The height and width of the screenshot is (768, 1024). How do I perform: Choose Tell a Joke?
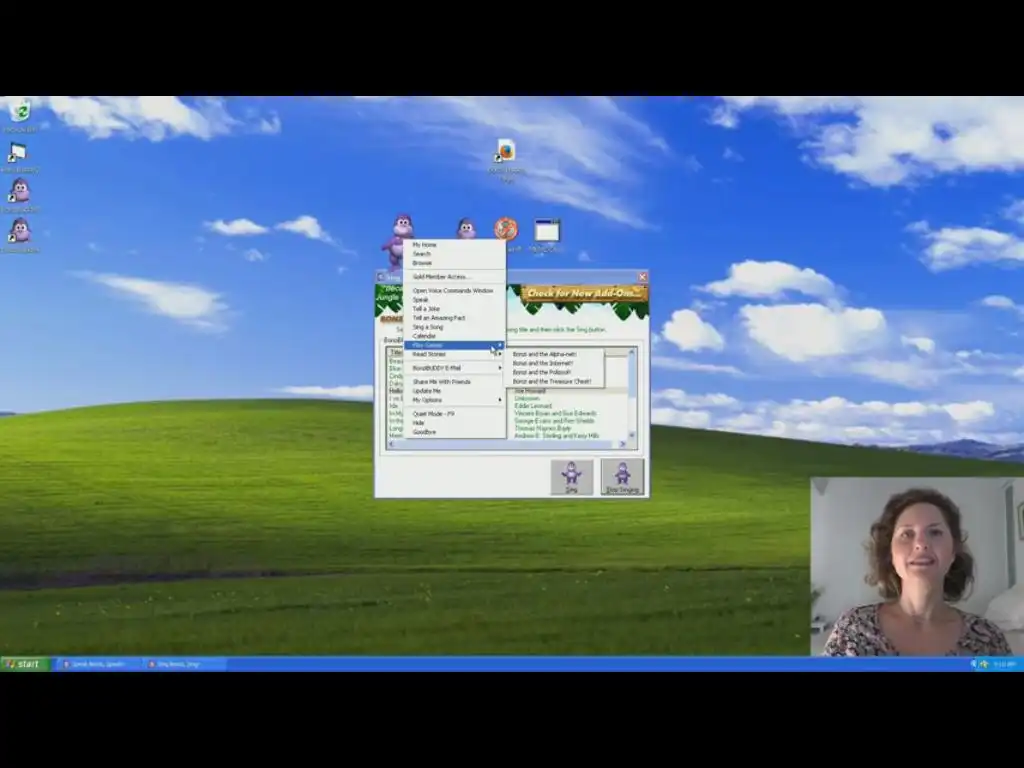click(x=455, y=309)
